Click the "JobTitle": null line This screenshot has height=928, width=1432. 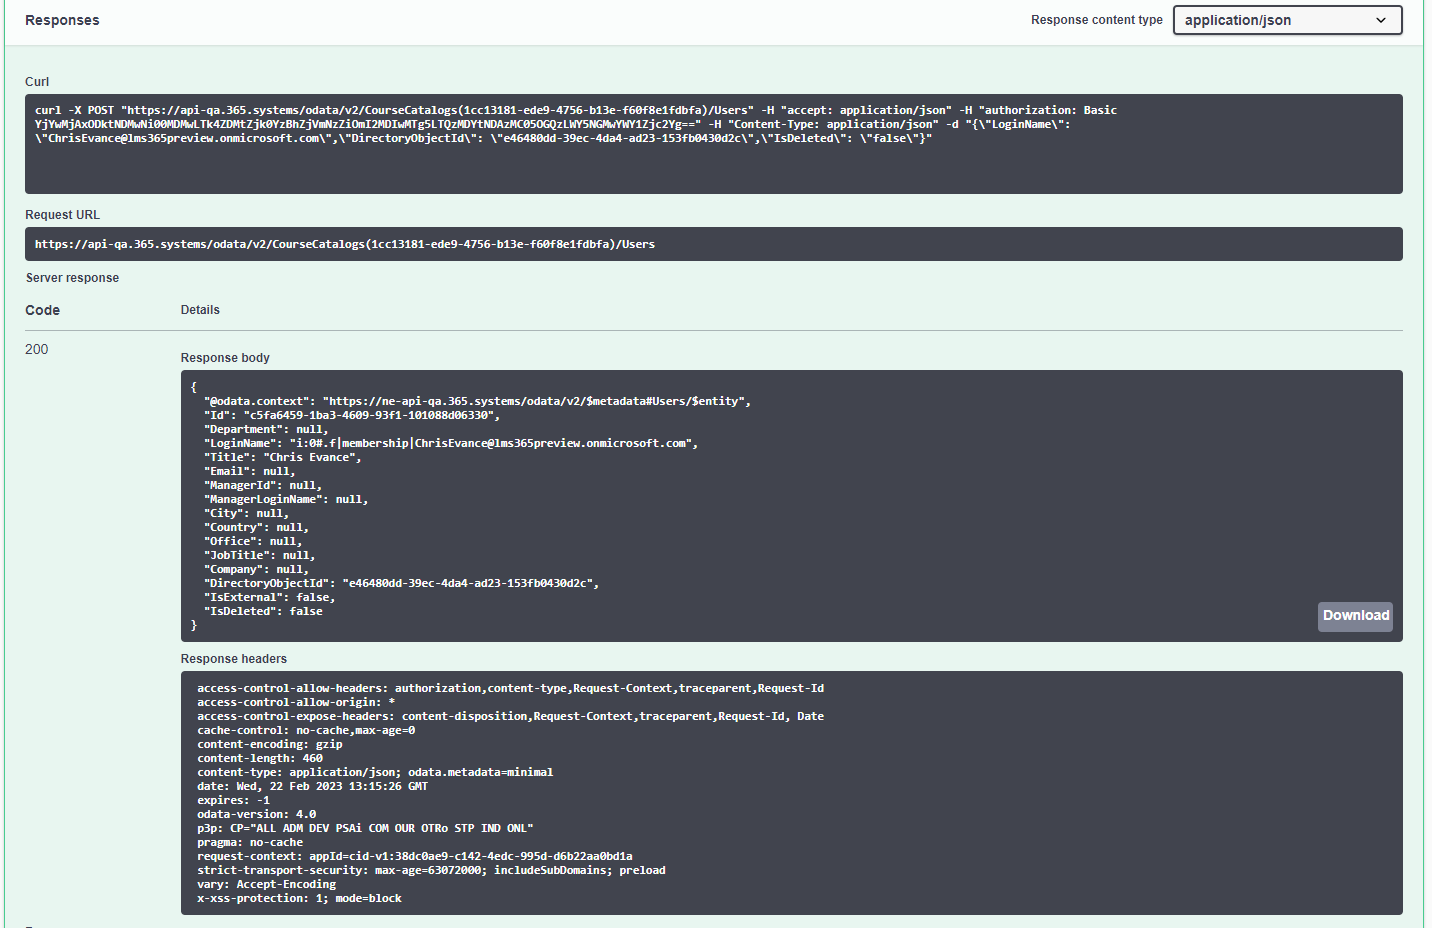pos(260,555)
